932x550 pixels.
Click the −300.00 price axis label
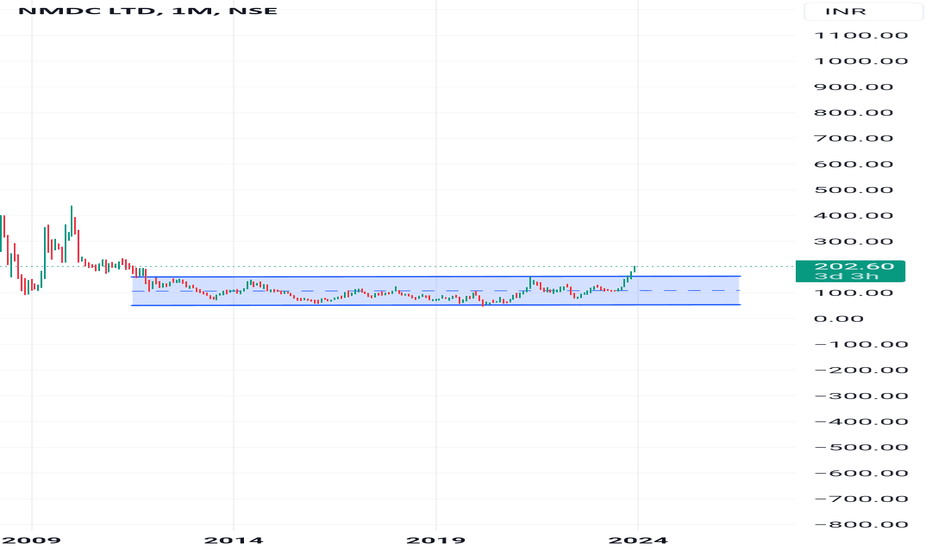pyautogui.click(x=861, y=396)
